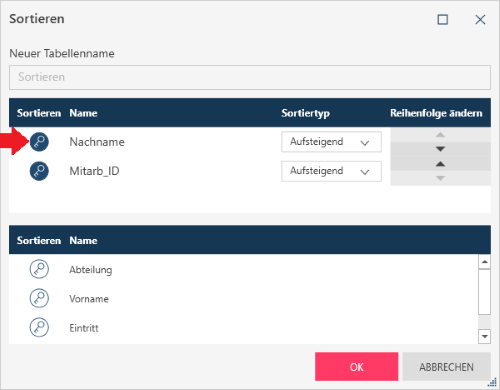Click disabled down arrow for Mitarb_ID
The height and width of the screenshot is (390, 500).
click(440, 178)
